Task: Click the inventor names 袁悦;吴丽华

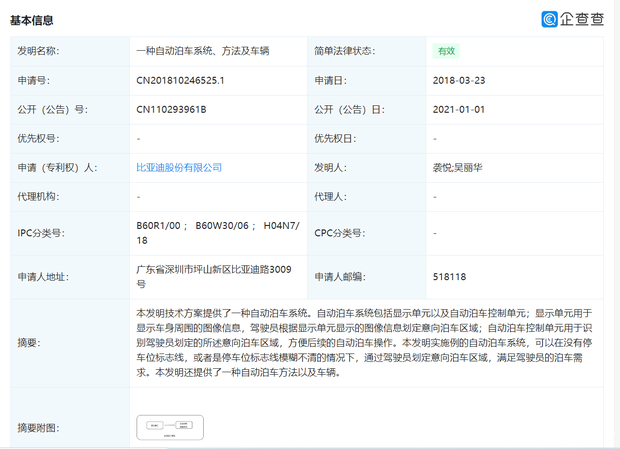Action: pyautogui.click(x=459, y=168)
